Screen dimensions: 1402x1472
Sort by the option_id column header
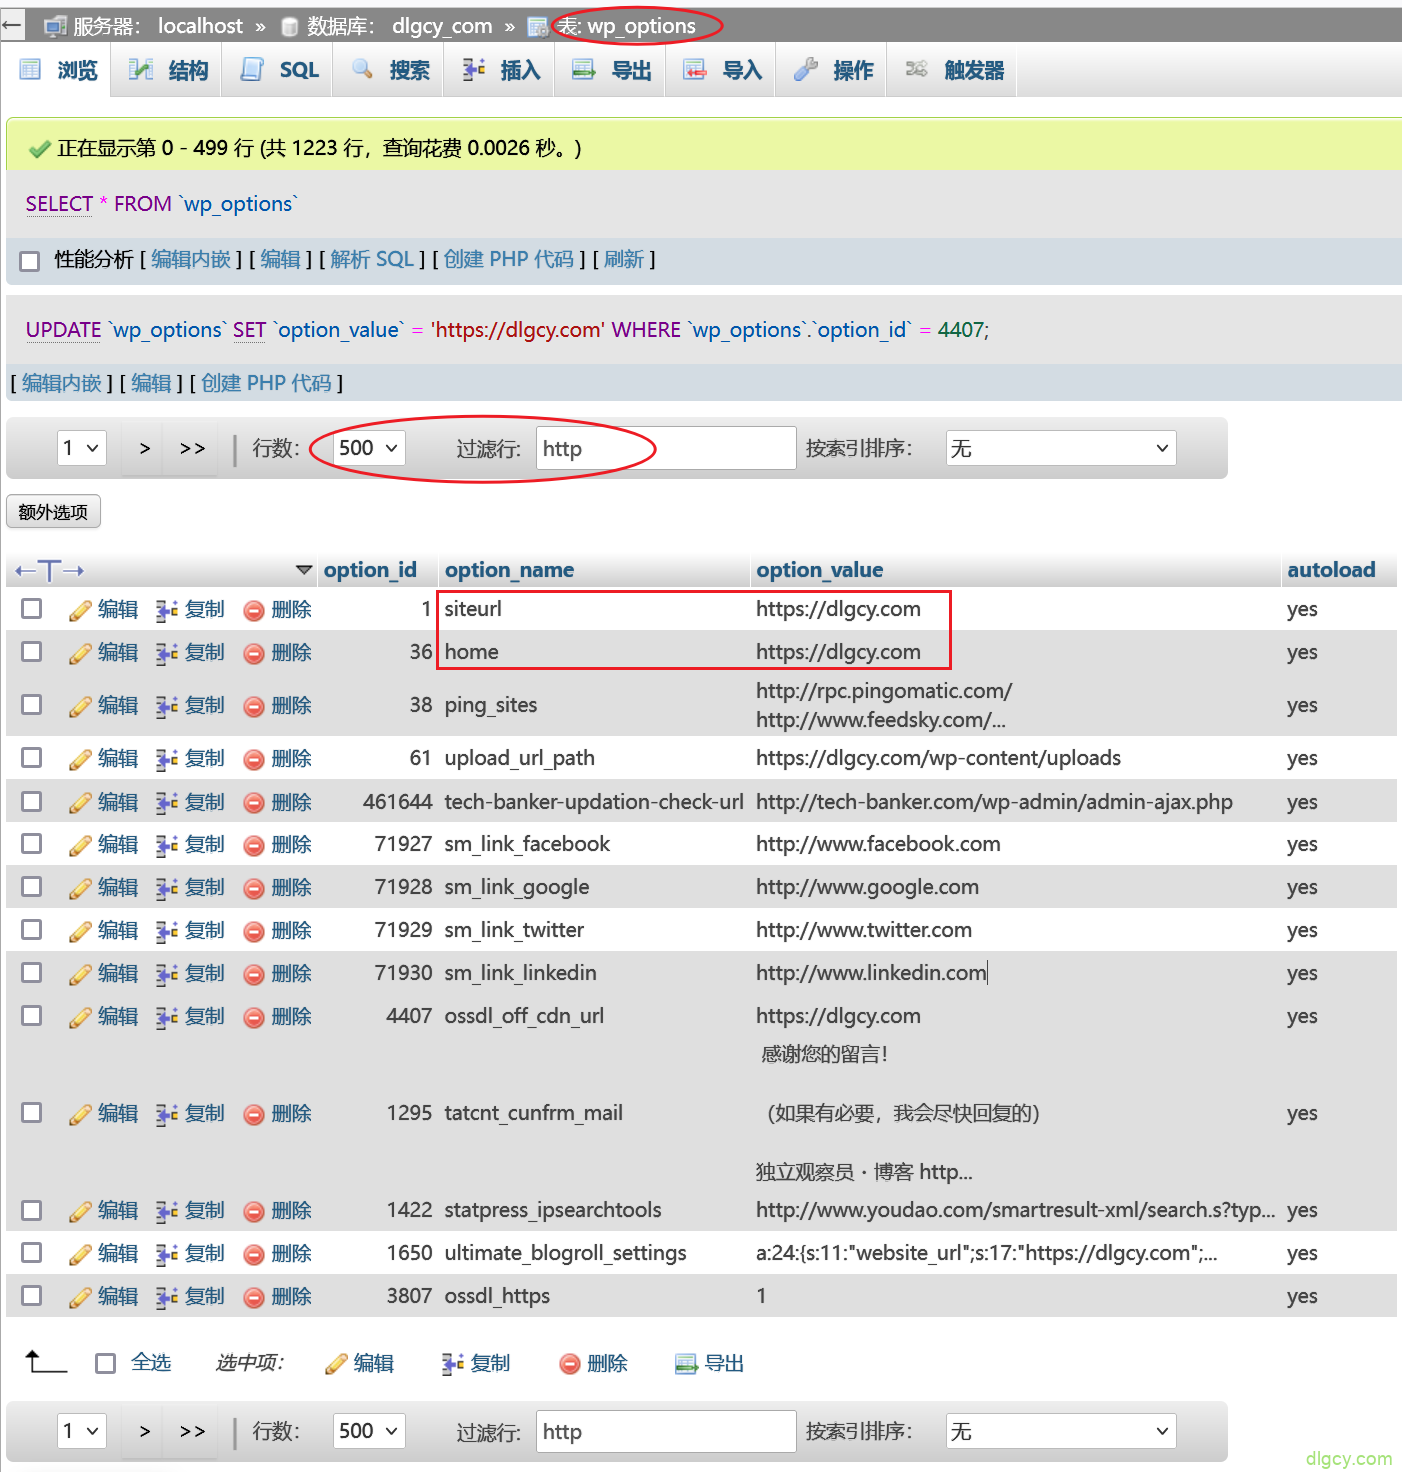(x=370, y=570)
